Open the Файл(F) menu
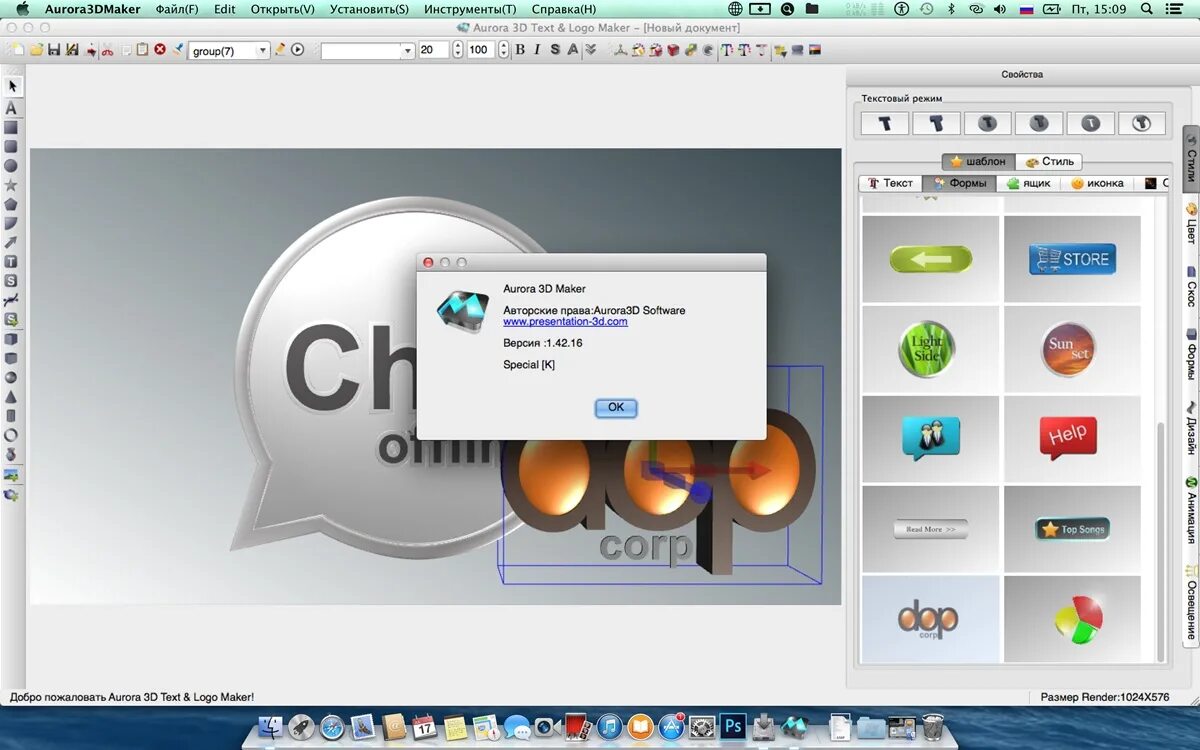Screen dimensions: 1200x750 pyautogui.click(x=177, y=9)
